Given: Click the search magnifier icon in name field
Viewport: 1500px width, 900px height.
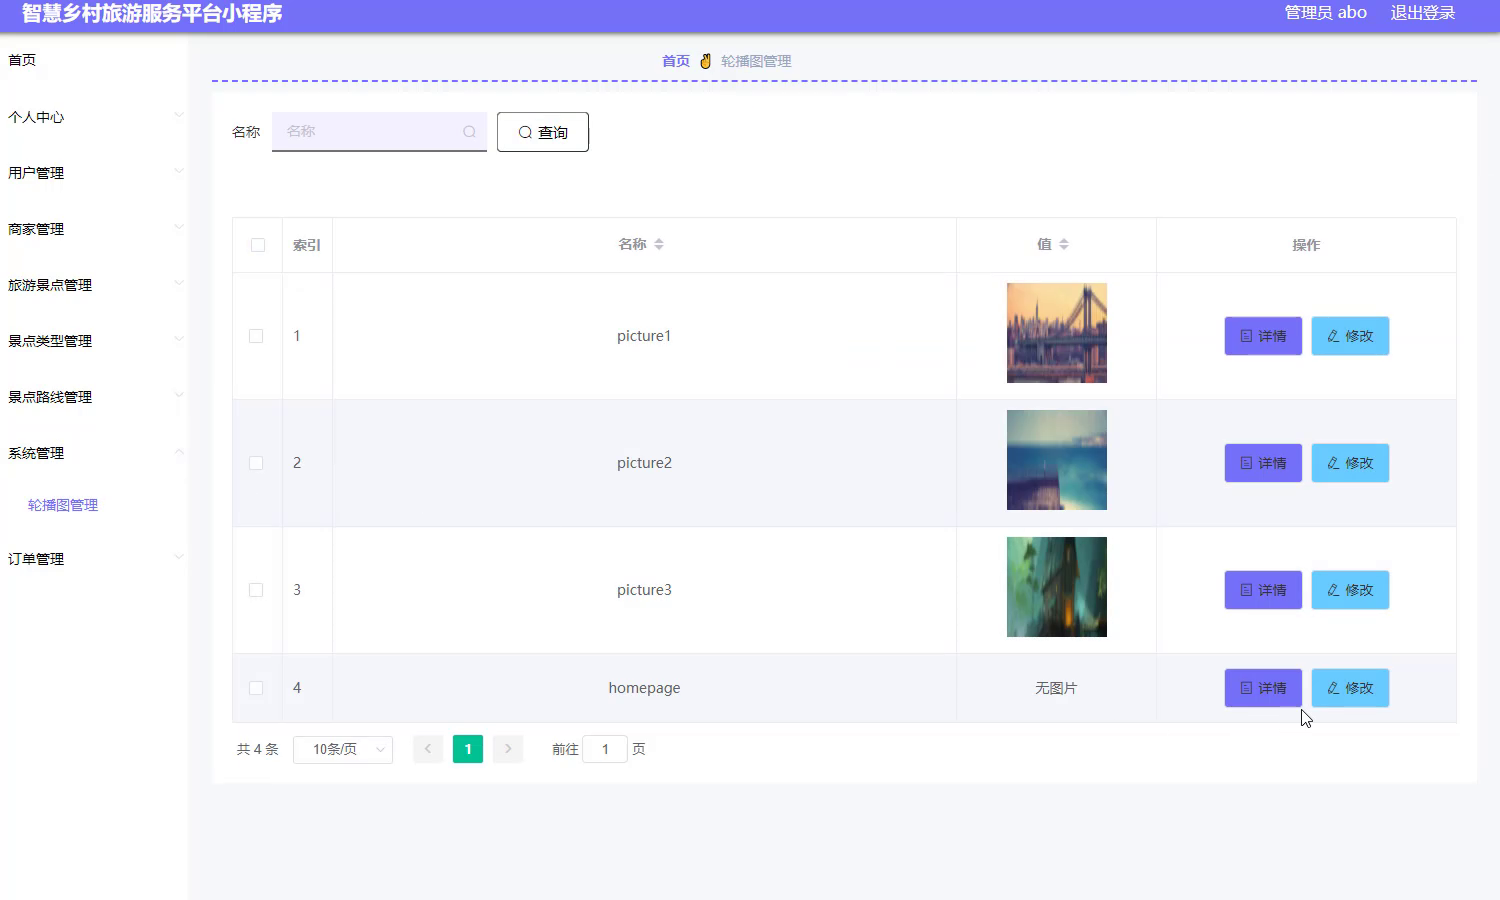Looking at the screenshot, I should (x=469, y=132).
